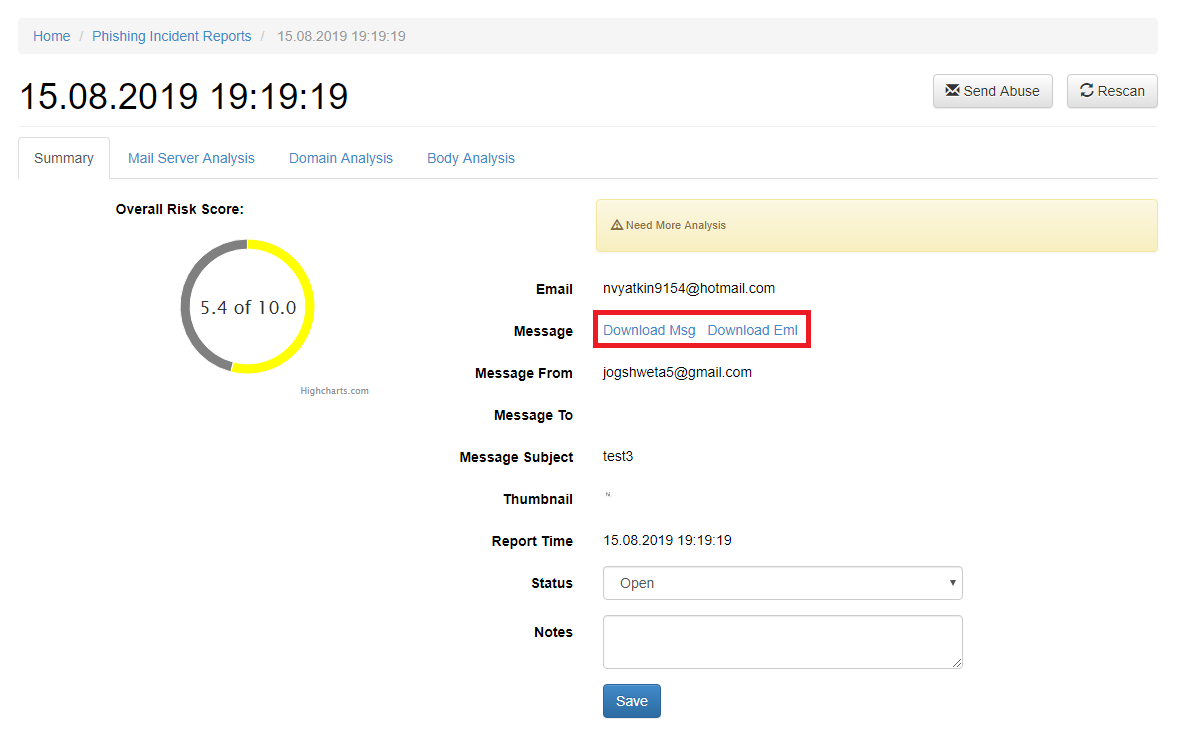
Task: Switch to the Summary tab
Action: tap(64, 158)
